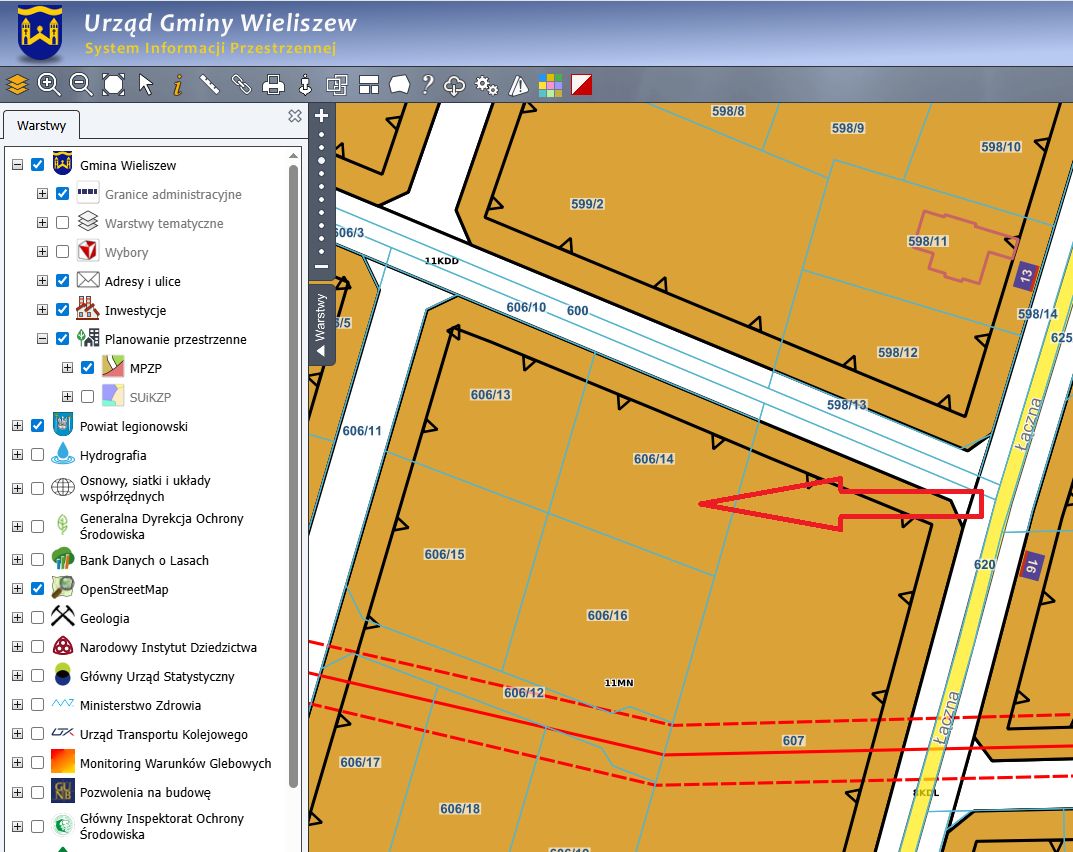This screenshot has width=1073, height=852.
Task: Activate the information identify tool
Action: (x=177, y=85)
